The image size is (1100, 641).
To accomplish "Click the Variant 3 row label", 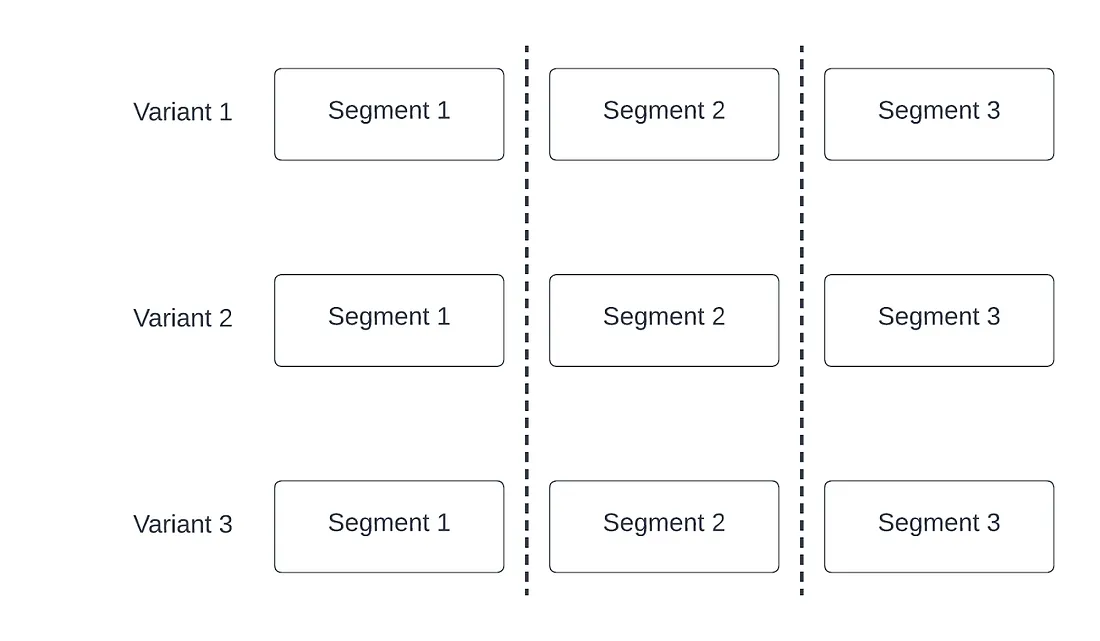I will pos(183,524).
